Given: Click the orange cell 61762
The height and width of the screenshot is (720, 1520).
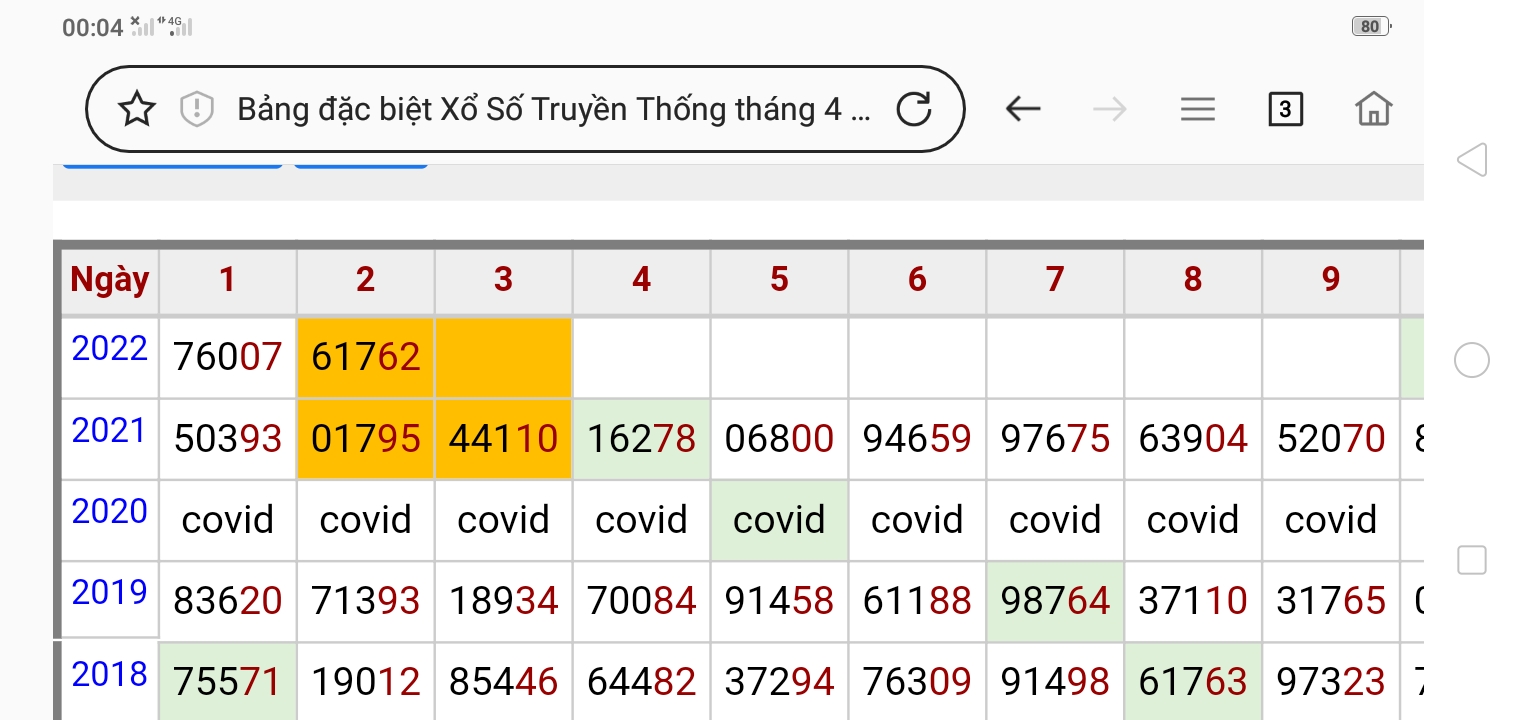Looking at the screenshot, I should (x=365, y=357).
